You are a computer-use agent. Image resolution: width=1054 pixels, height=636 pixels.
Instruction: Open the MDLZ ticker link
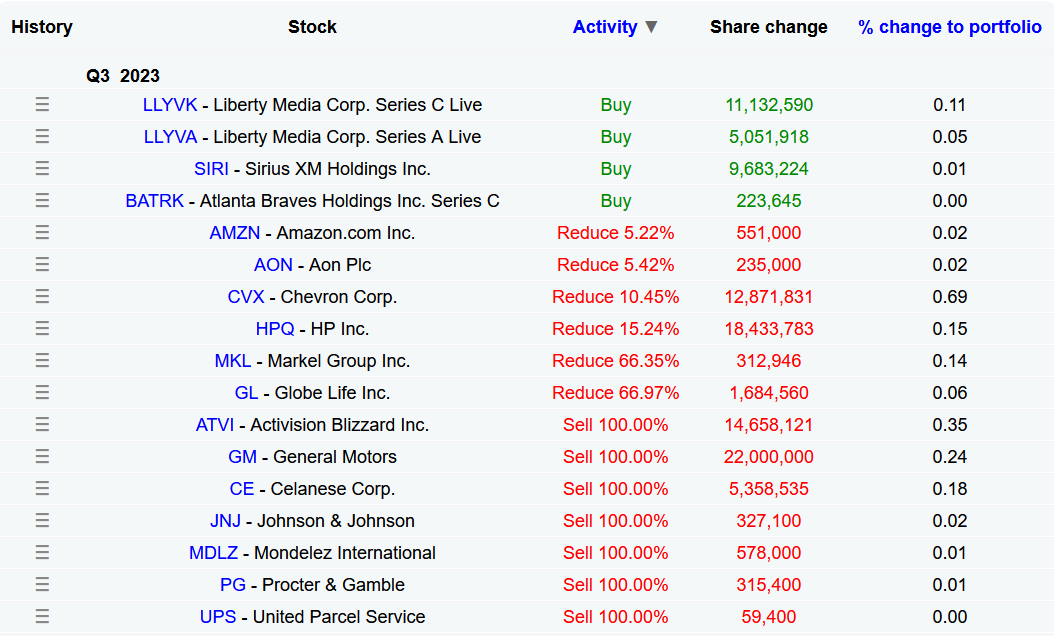tap(214, 553)
